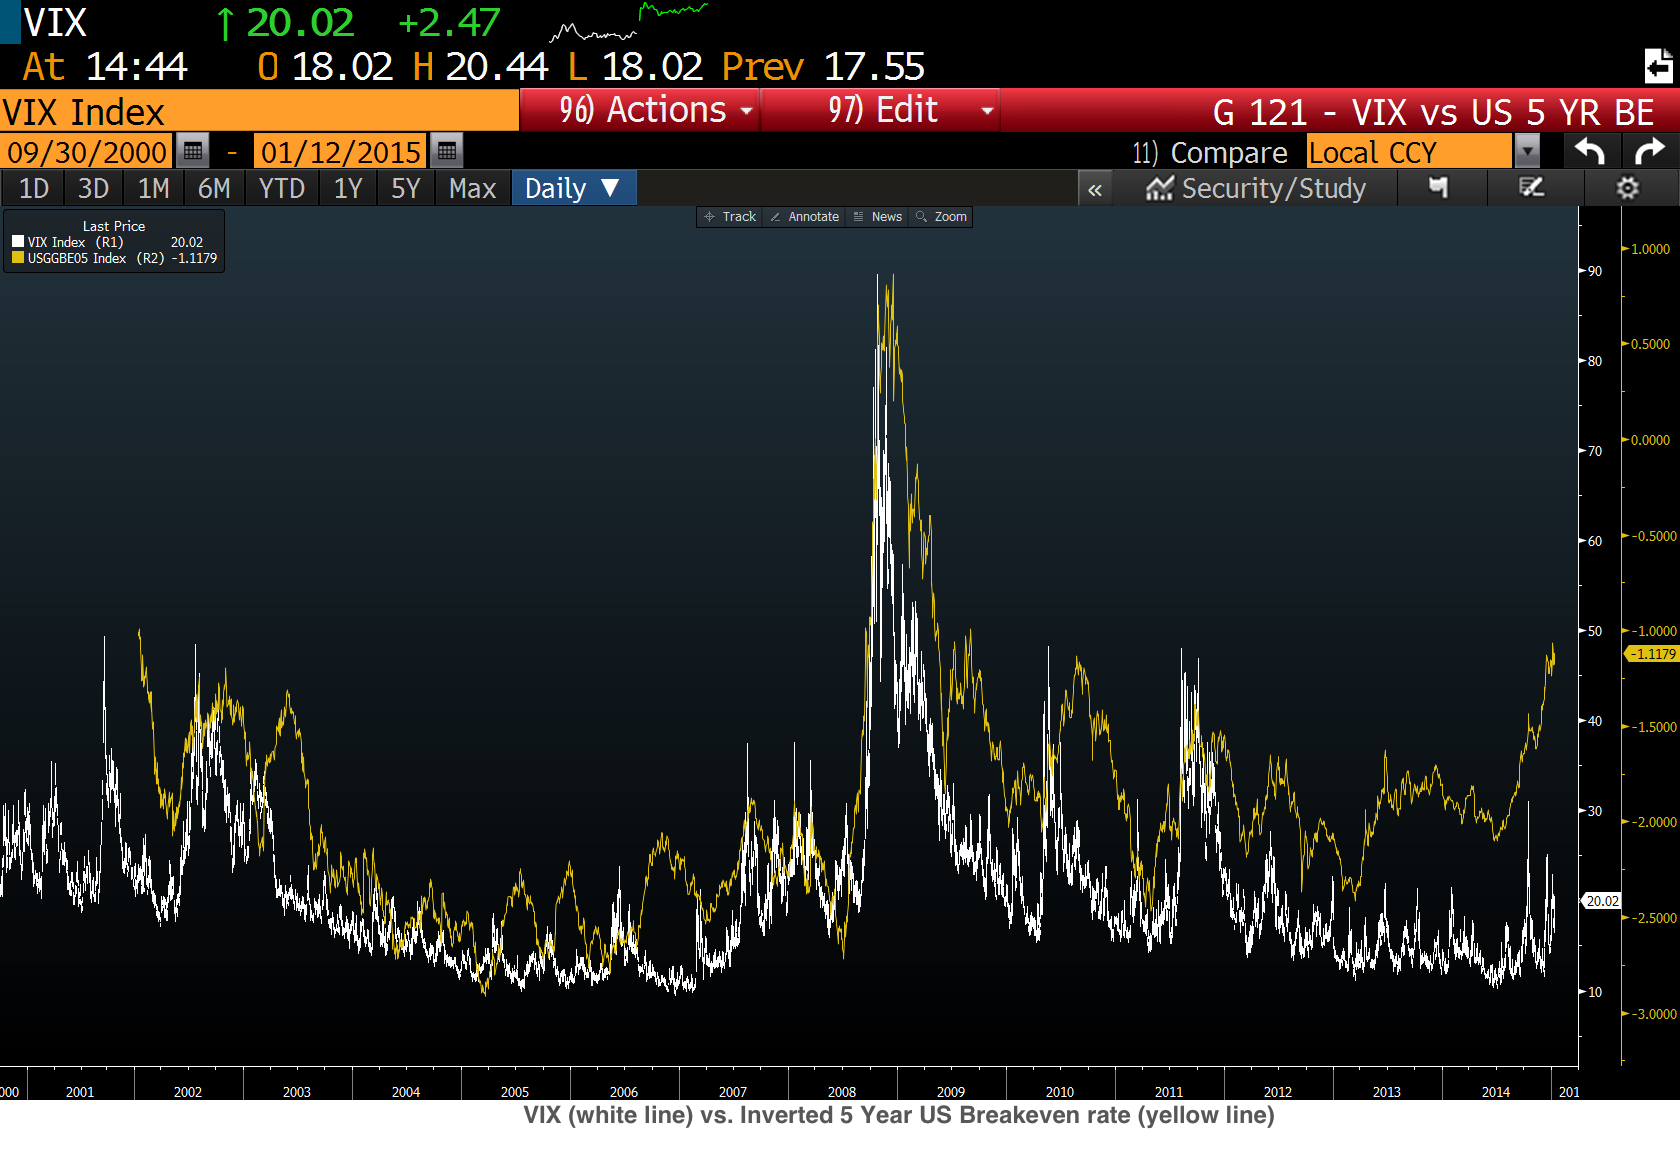Viewport: 1680px width, 1150px height.
Task: Collapse toolbar with double-chevron button
Action: pyautogui.click(x=1095, y=189)
